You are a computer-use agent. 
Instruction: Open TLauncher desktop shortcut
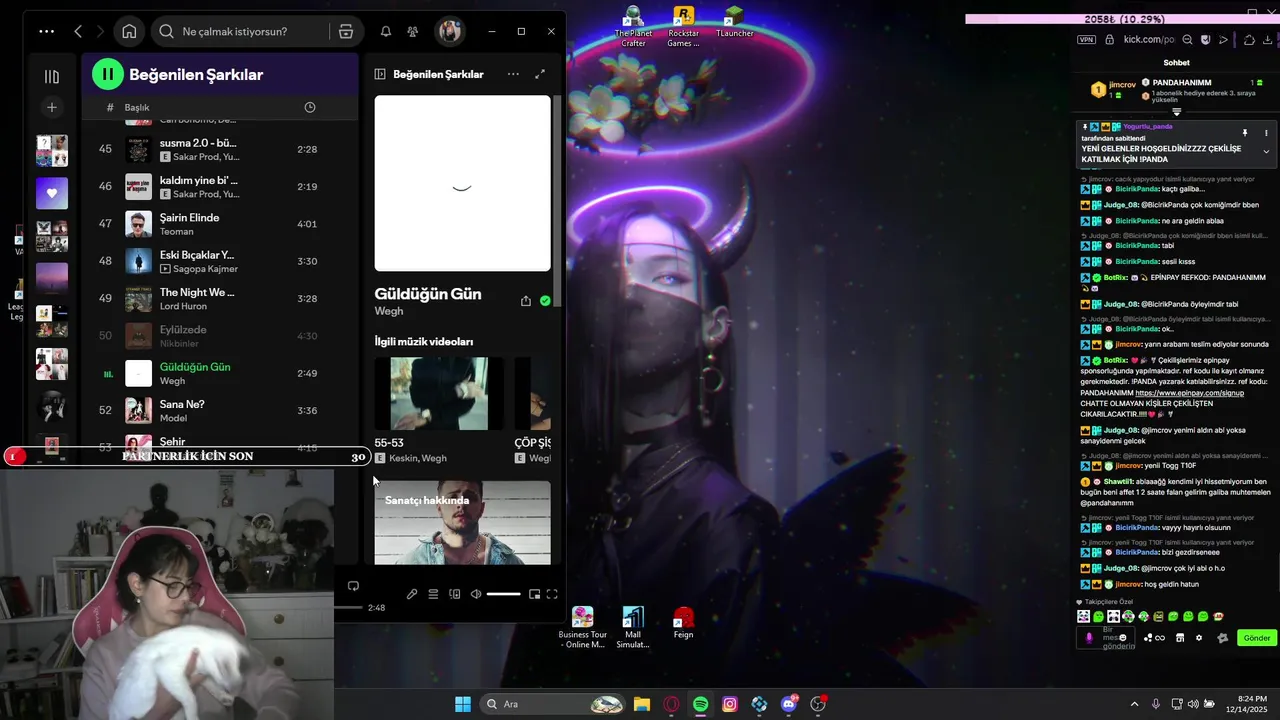click(734, 22)
